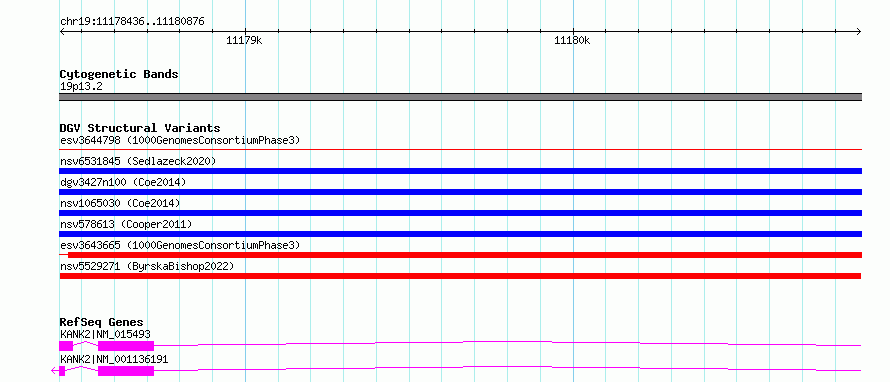Open variant nsv5529271 (ByrskaBishop2022) label
Viewport: 890px width, 382px height.
click(146, 266)
